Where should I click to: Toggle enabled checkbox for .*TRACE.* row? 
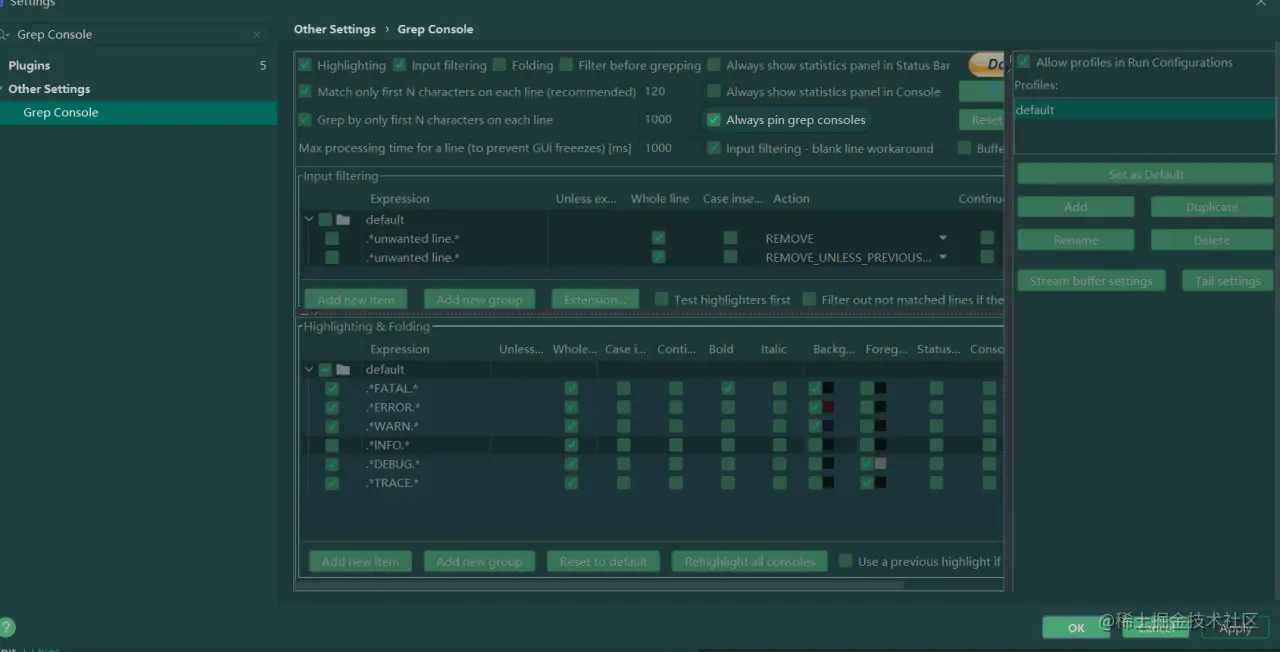(332, 483)
